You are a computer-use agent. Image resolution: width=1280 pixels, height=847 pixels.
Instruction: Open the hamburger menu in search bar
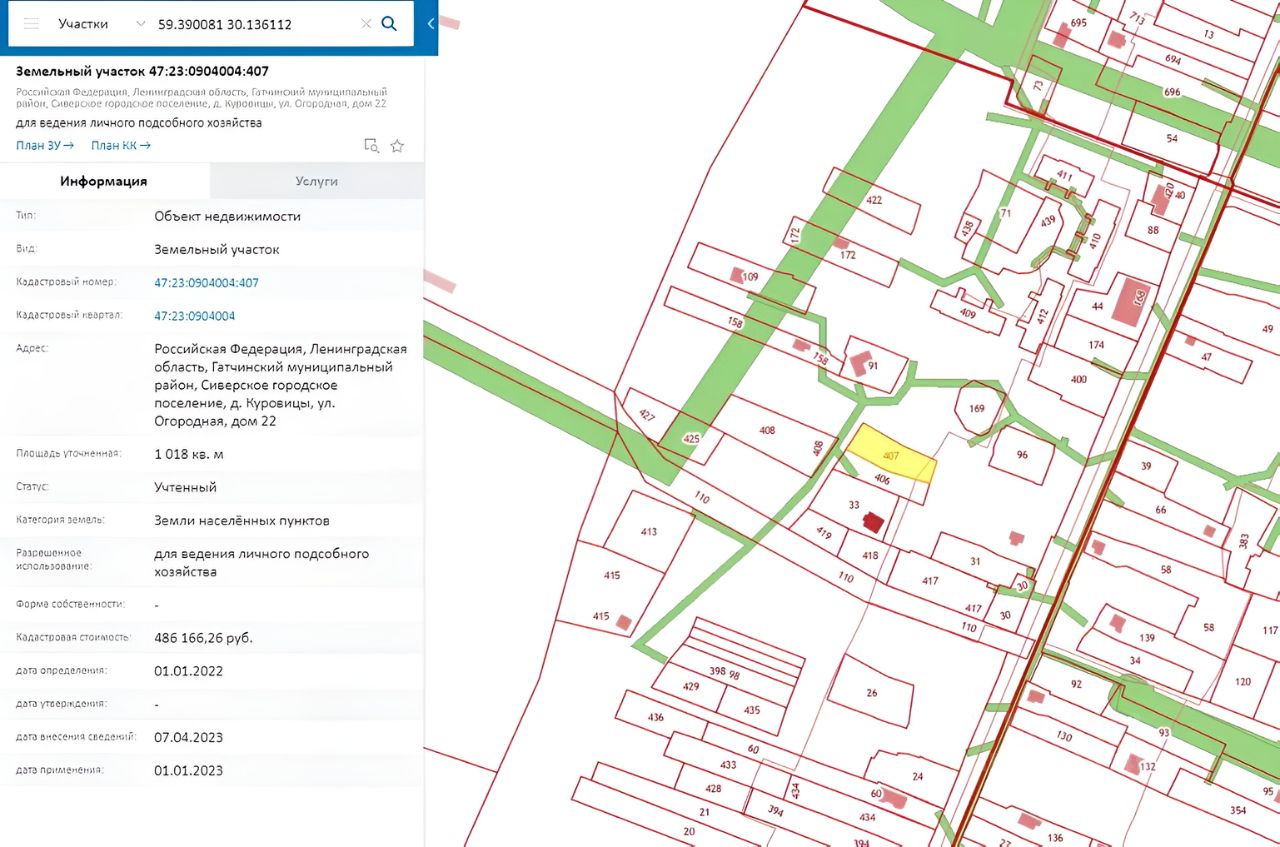coord(31,23)
